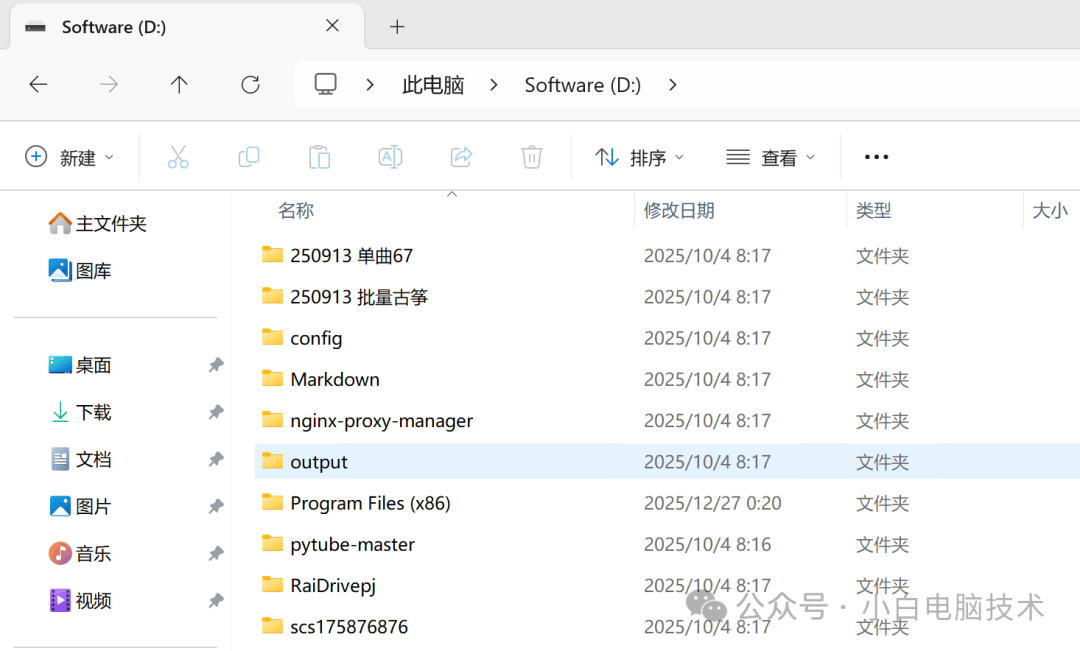Sort files by 修改日期 column header
This screenshot has height=651, width=1080.
click(x=679, y=210)
